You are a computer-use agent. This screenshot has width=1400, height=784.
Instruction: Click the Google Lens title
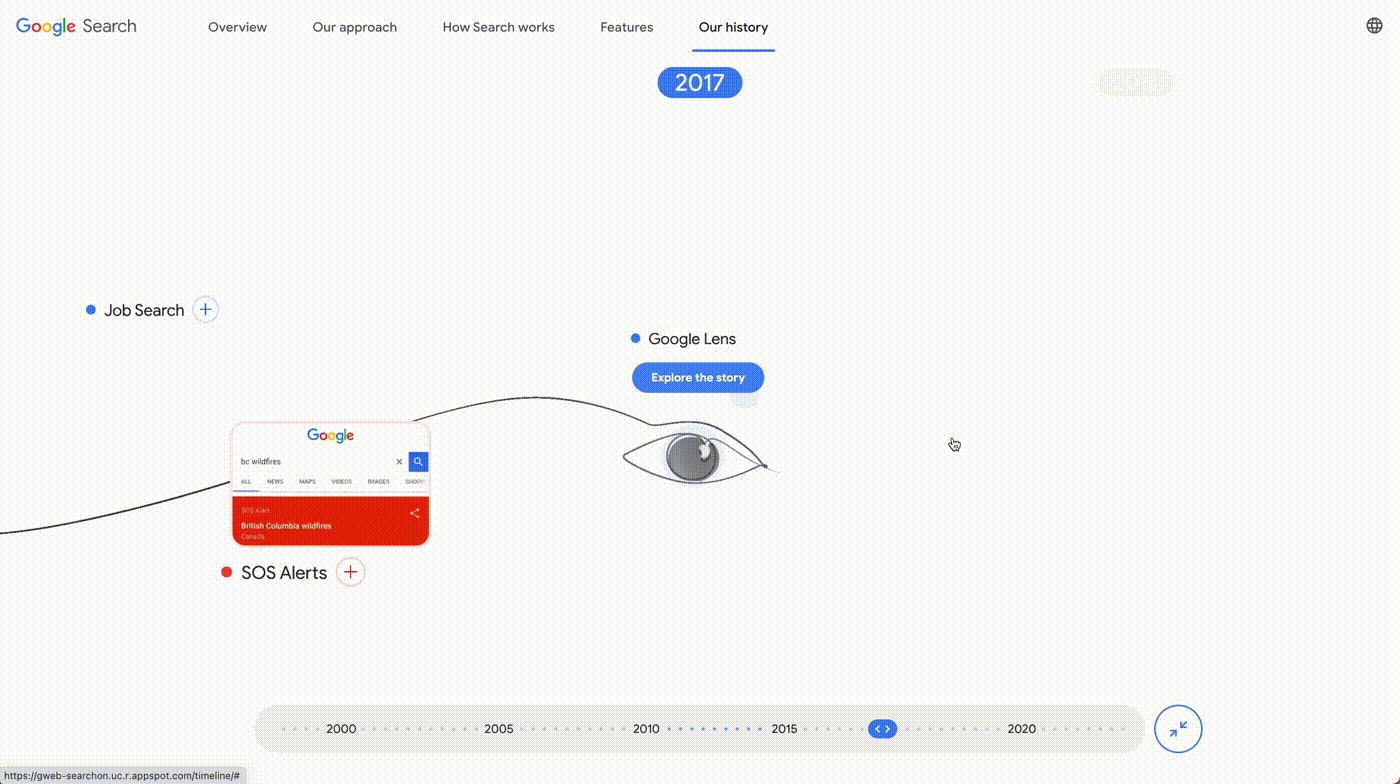692,339
